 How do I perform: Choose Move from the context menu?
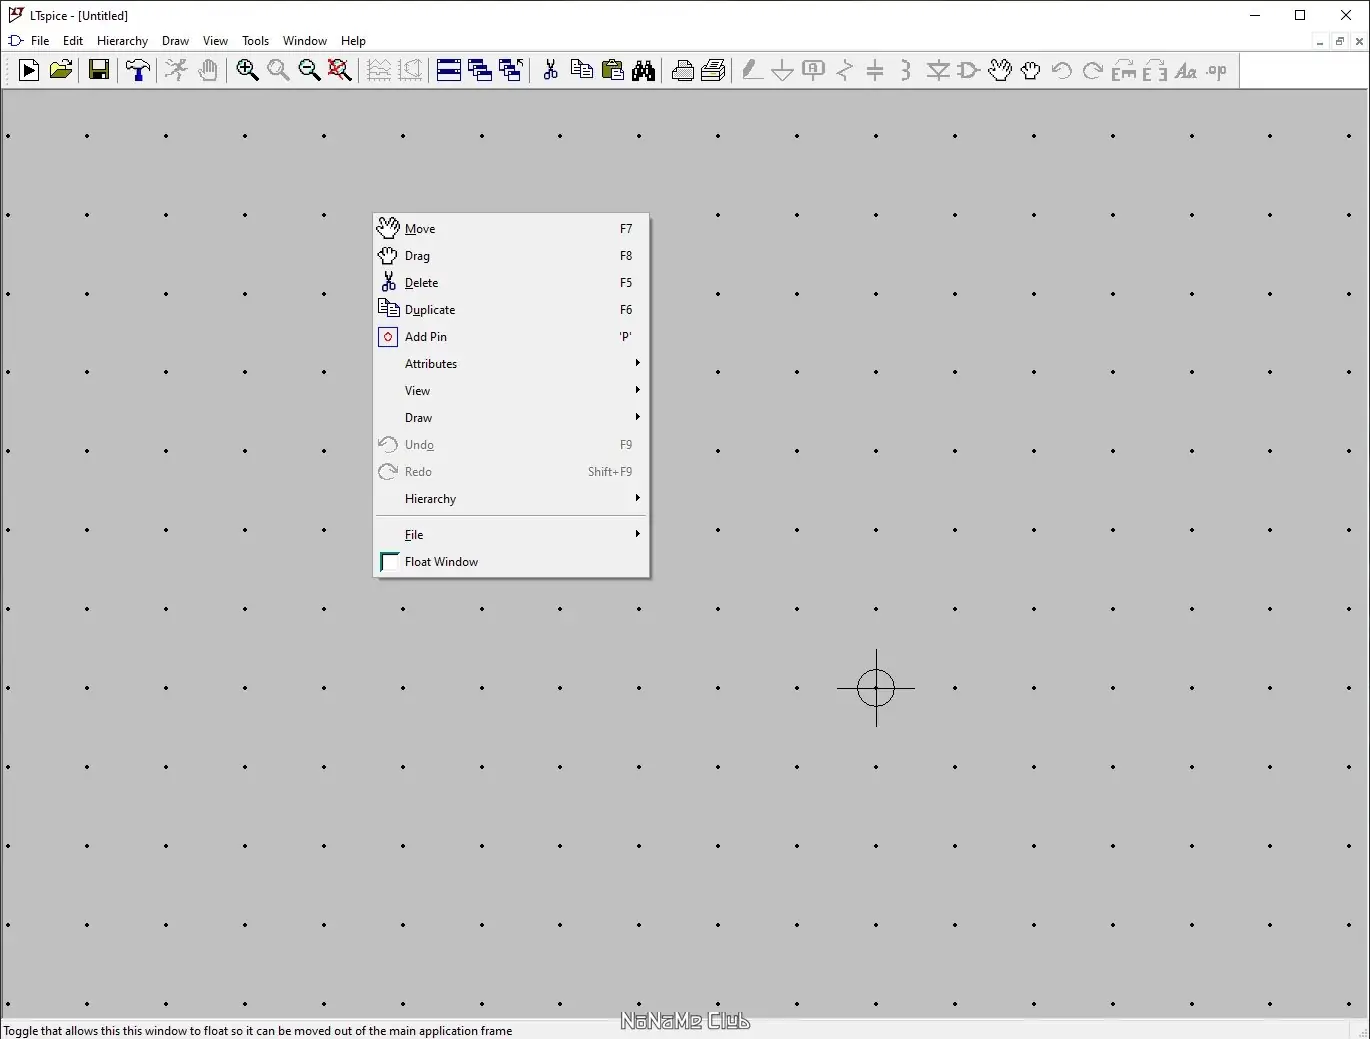[511, 229]
